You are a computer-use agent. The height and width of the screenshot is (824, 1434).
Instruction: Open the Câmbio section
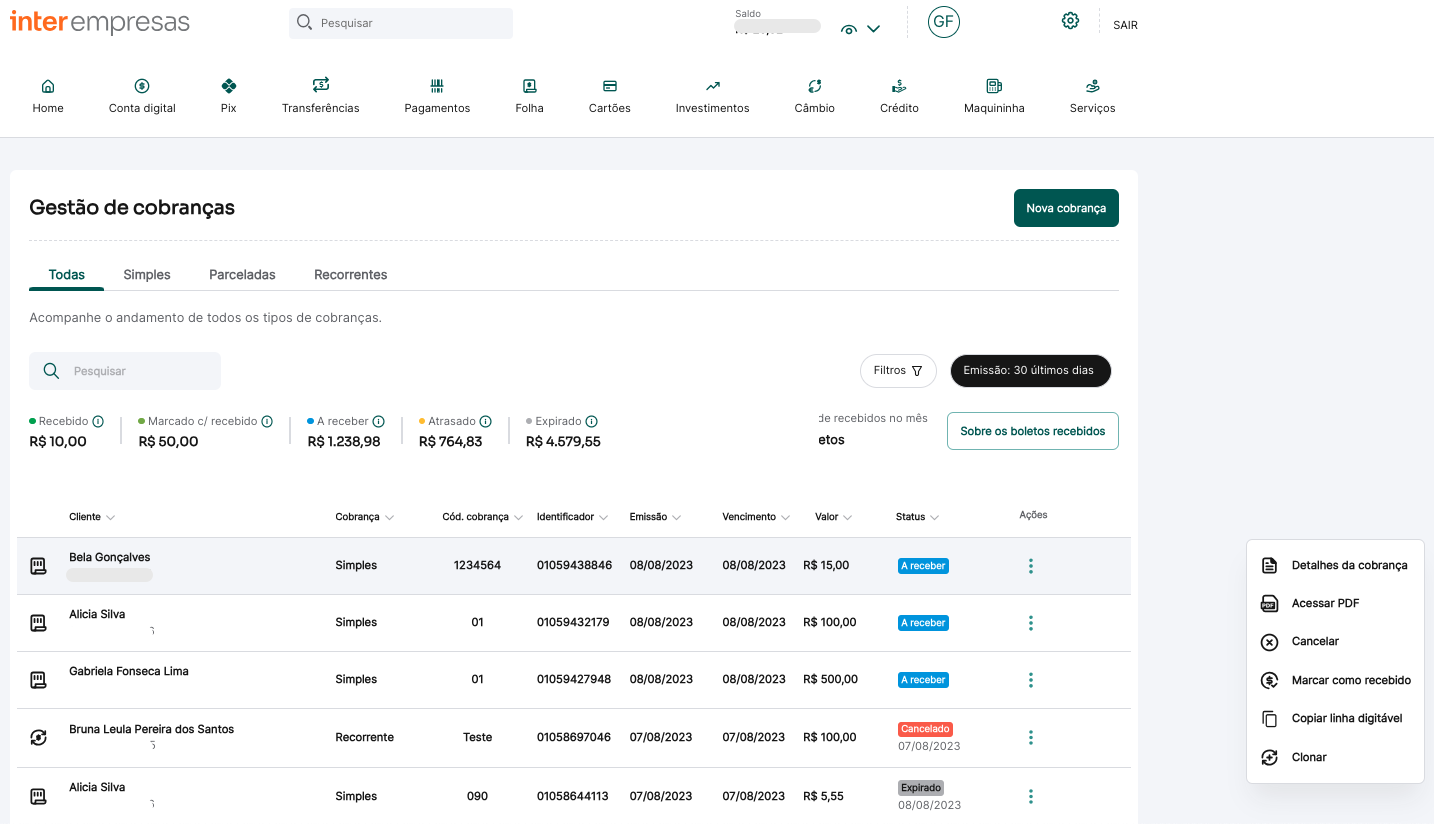[x=815, y=96]
